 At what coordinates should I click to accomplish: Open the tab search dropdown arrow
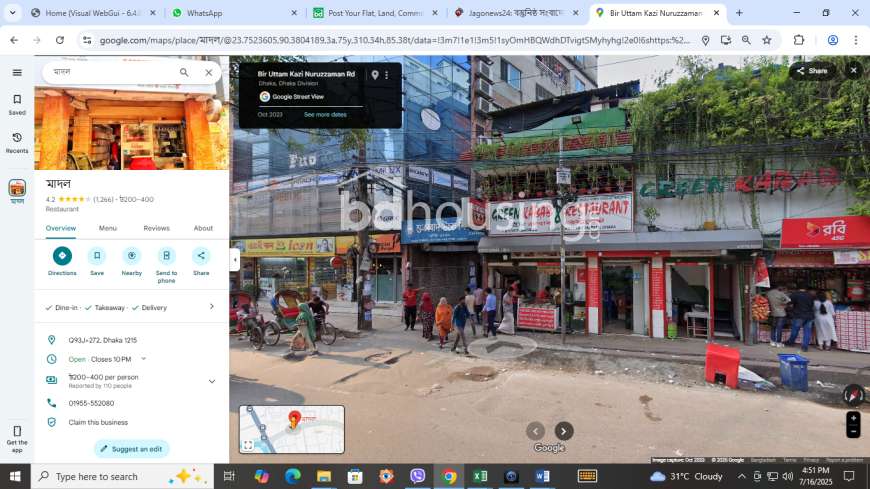point(12,13)
